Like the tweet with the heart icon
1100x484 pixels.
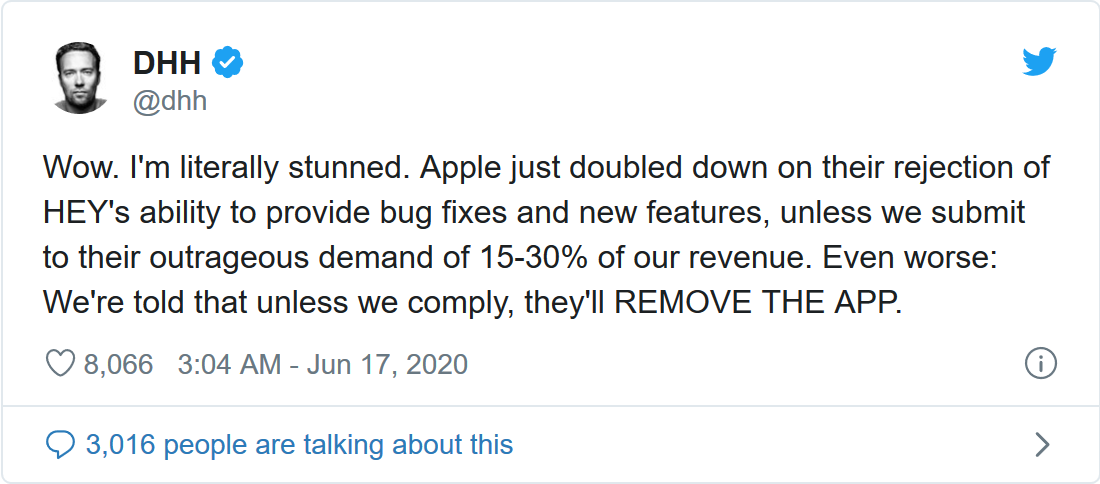61,363
